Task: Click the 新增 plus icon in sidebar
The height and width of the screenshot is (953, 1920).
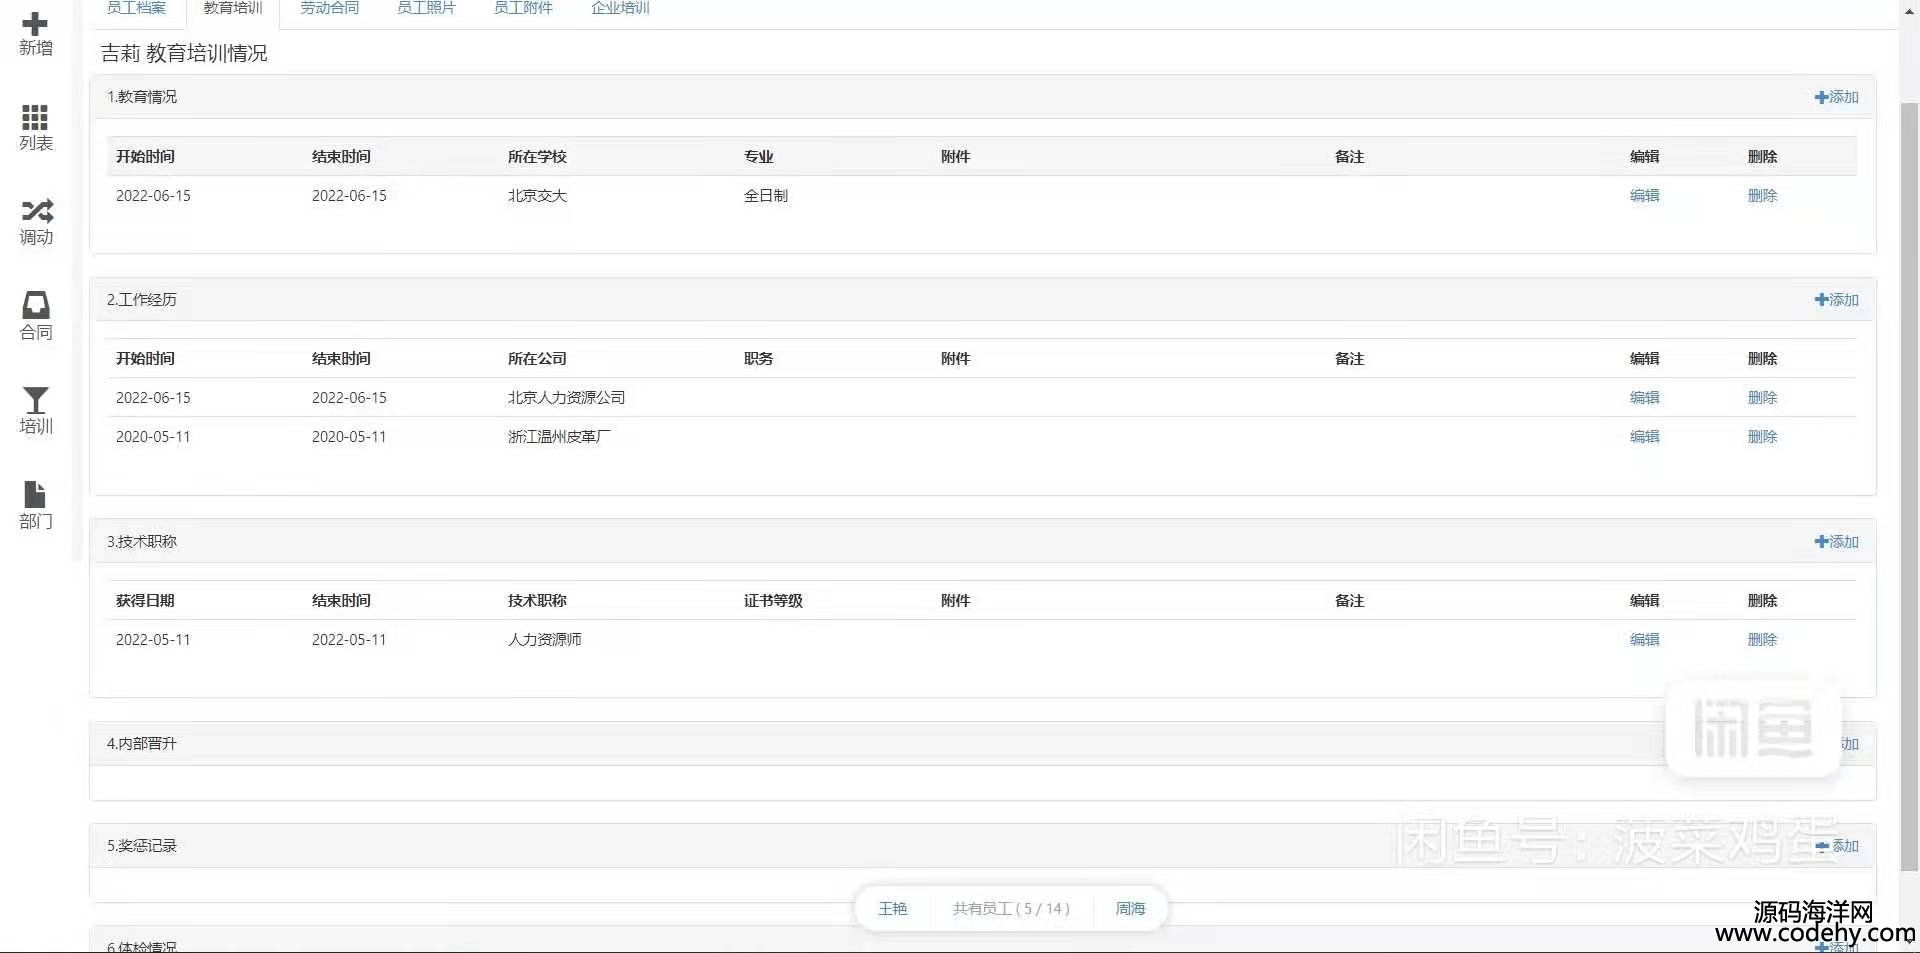Action: coord(35,24)
